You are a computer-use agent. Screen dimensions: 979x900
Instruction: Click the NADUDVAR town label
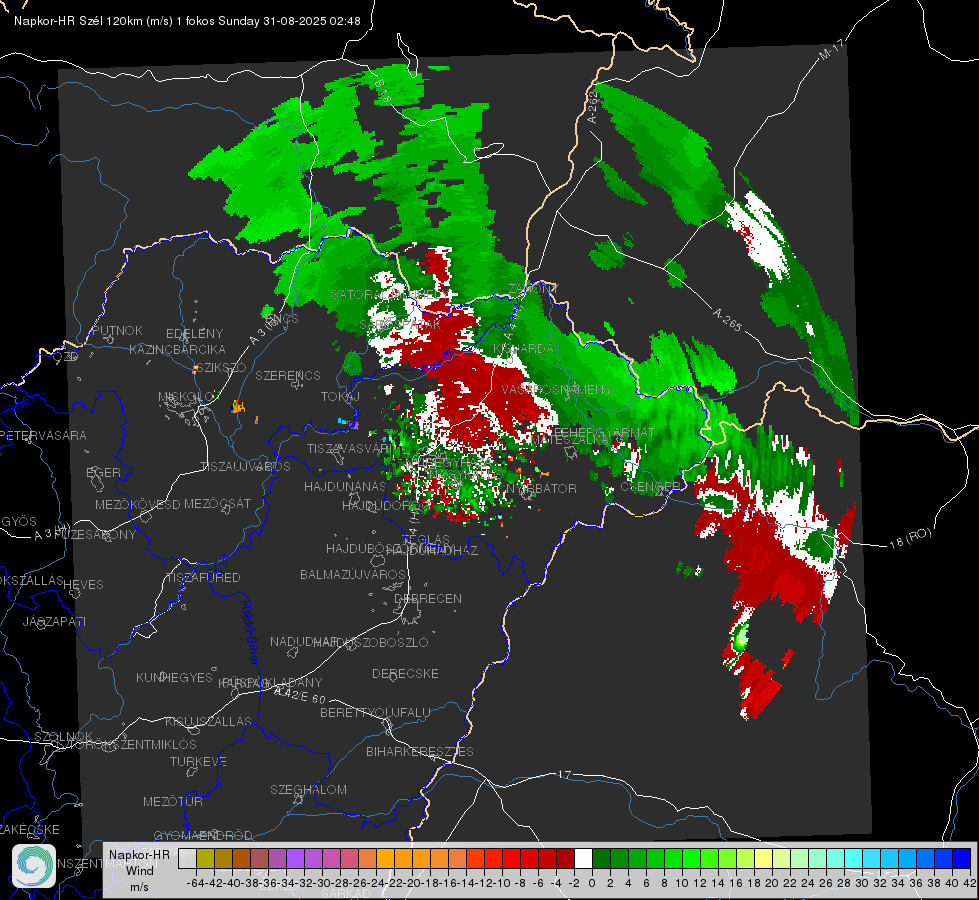pyautogui.click(x=304, y=641)
